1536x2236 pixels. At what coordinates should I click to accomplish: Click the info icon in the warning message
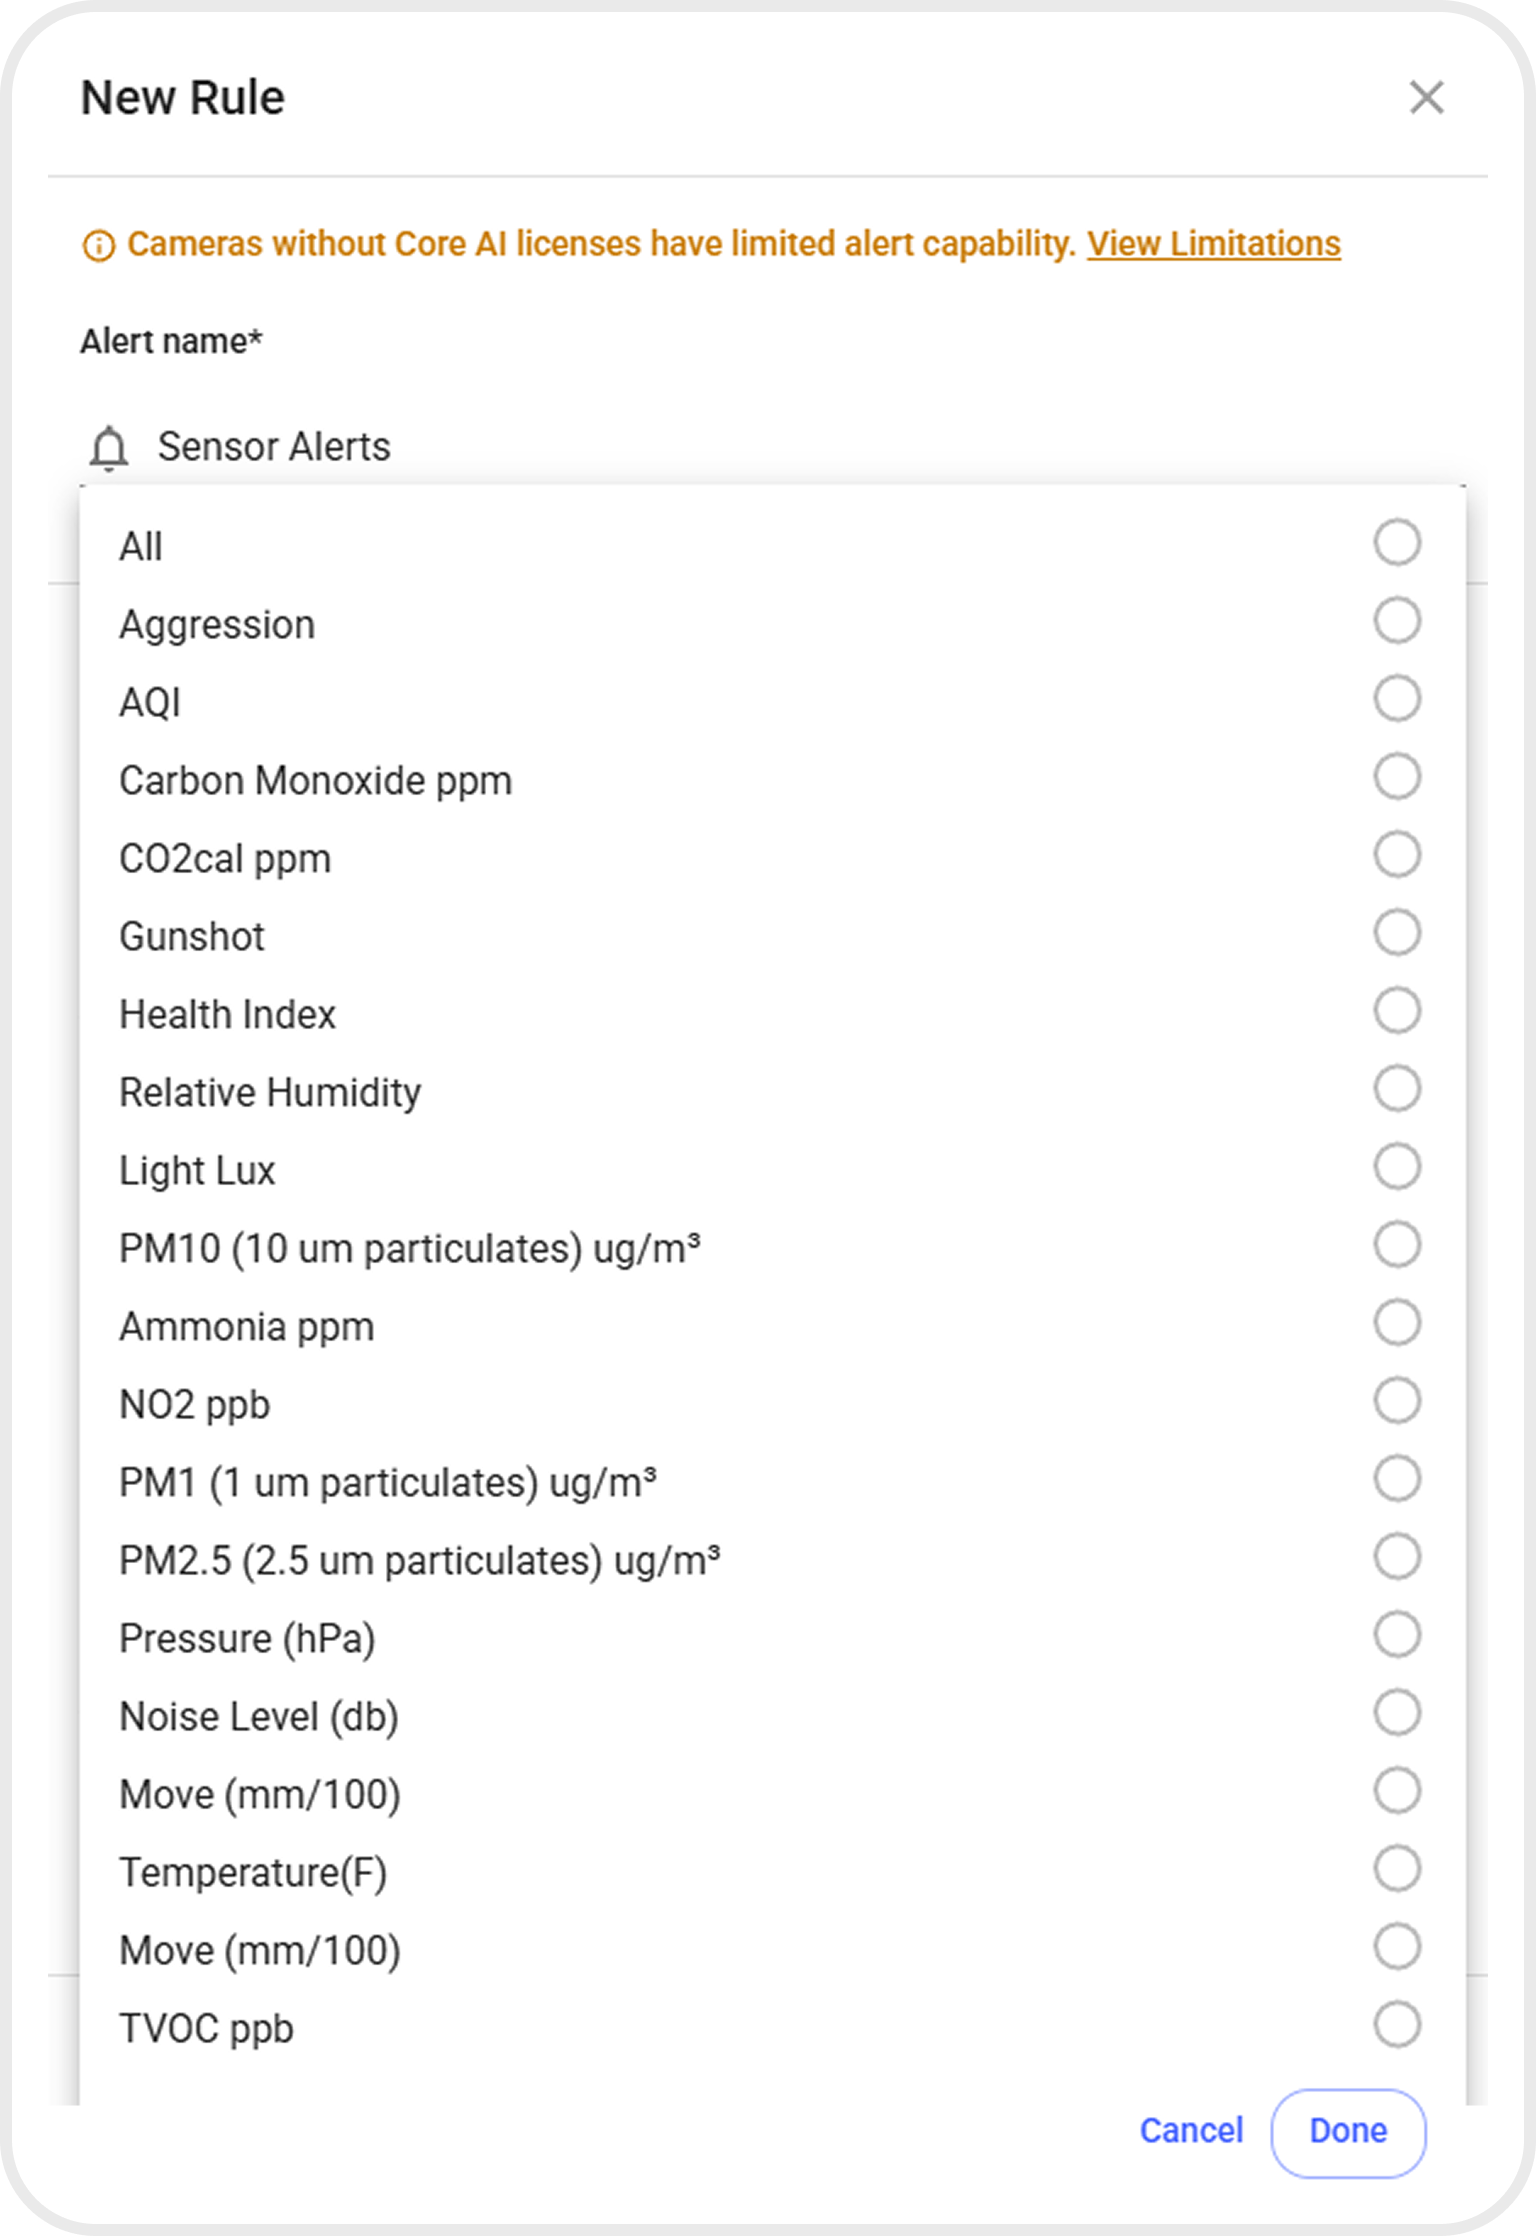98,245
